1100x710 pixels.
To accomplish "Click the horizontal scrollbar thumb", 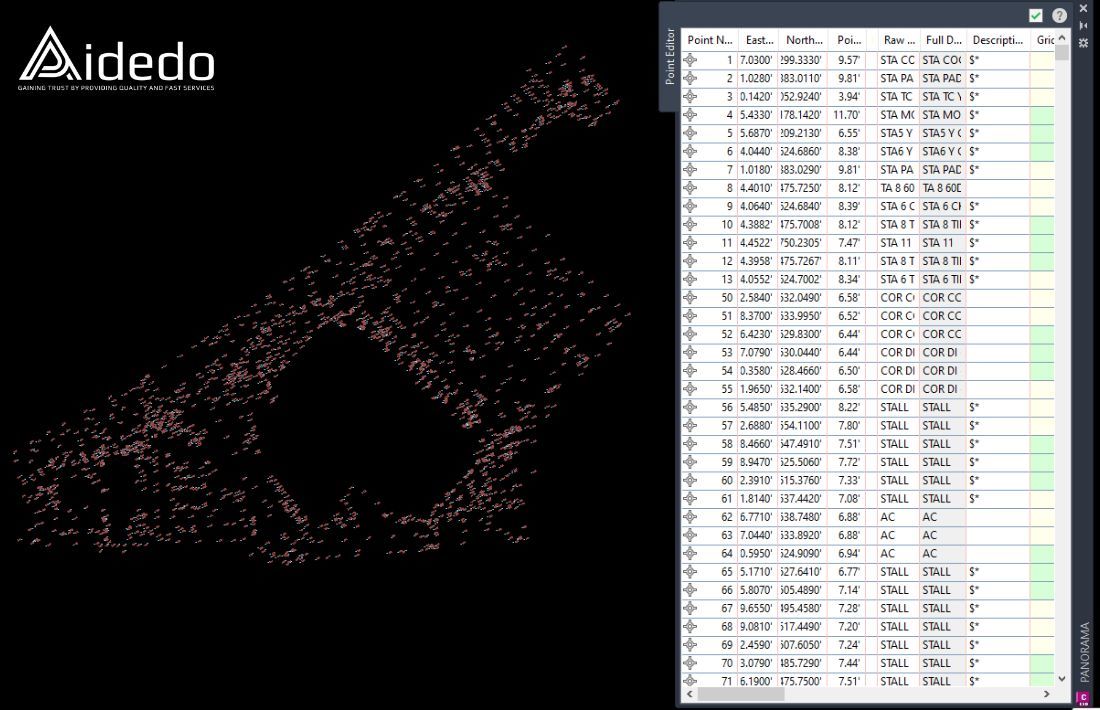I will (741, 694).
